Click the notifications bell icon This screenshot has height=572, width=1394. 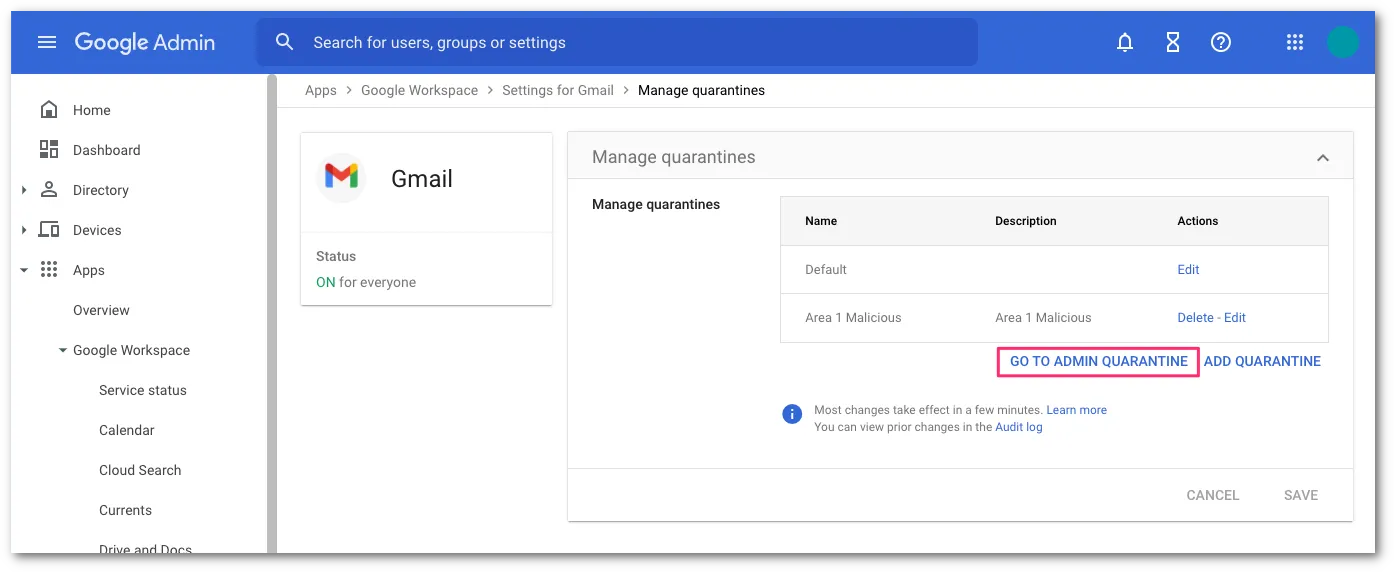1125,42
